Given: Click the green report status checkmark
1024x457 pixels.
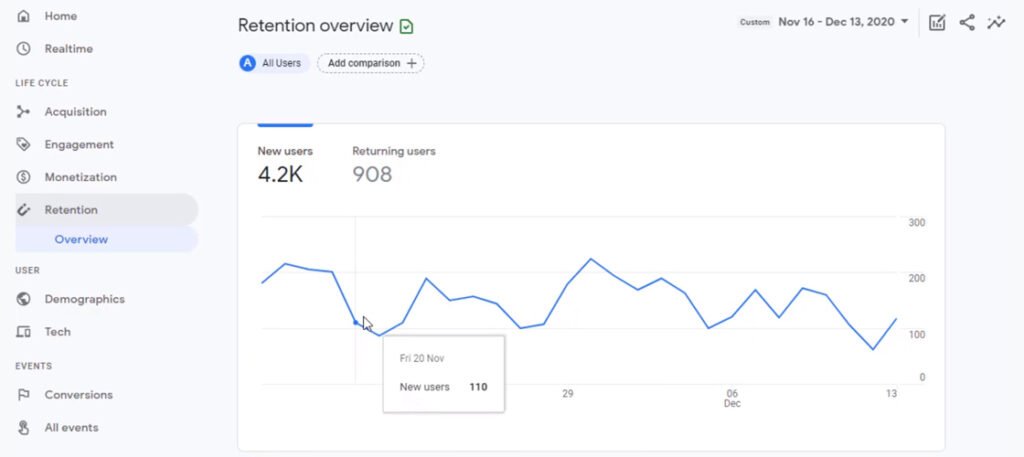Looking at the screenshot, I should coord(406,26).
